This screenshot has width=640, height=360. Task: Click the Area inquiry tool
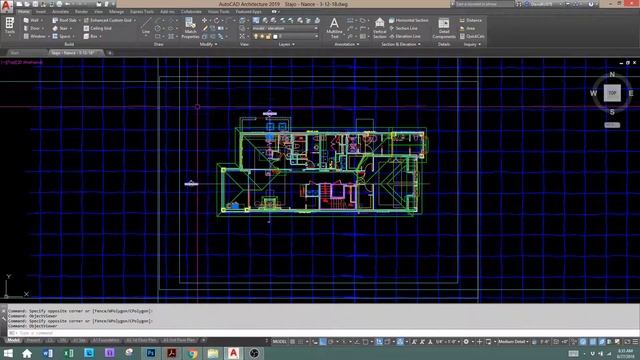coord(467,28)
